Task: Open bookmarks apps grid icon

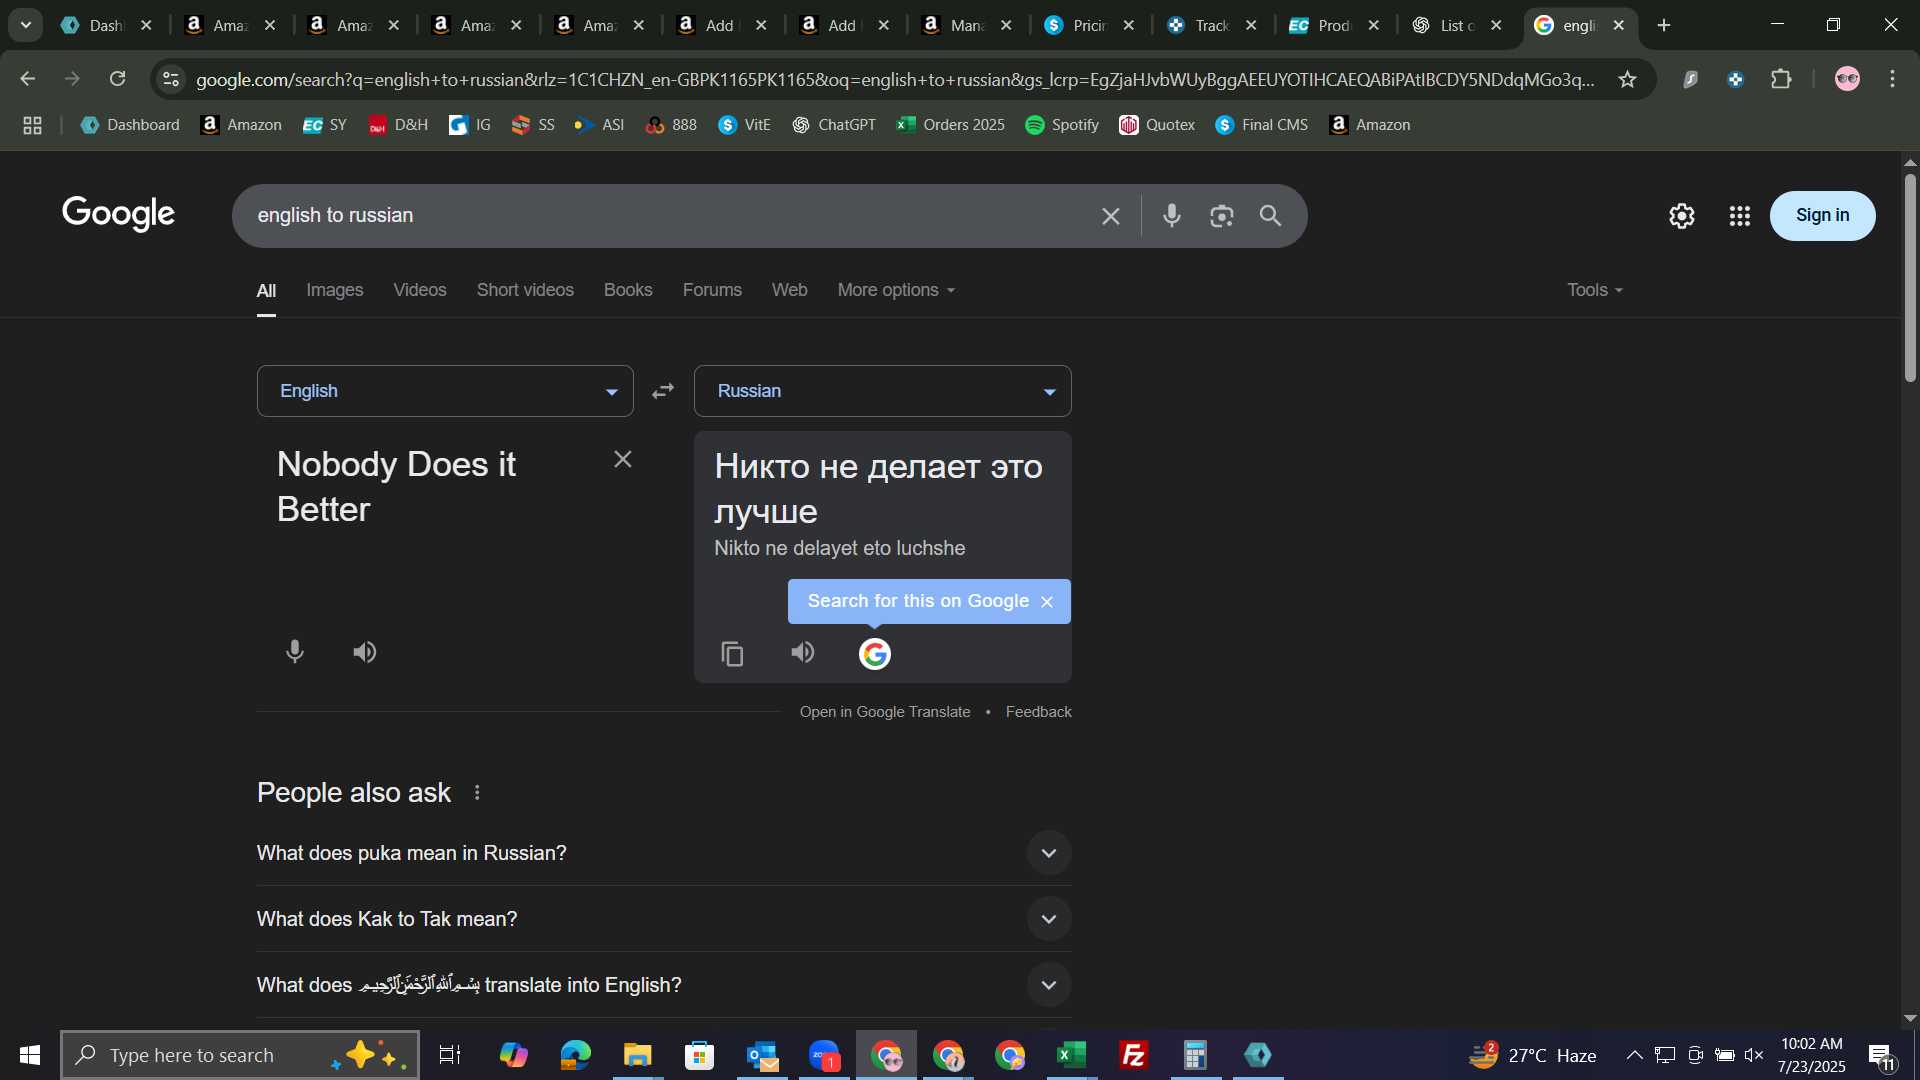Action: coord(32,125)
